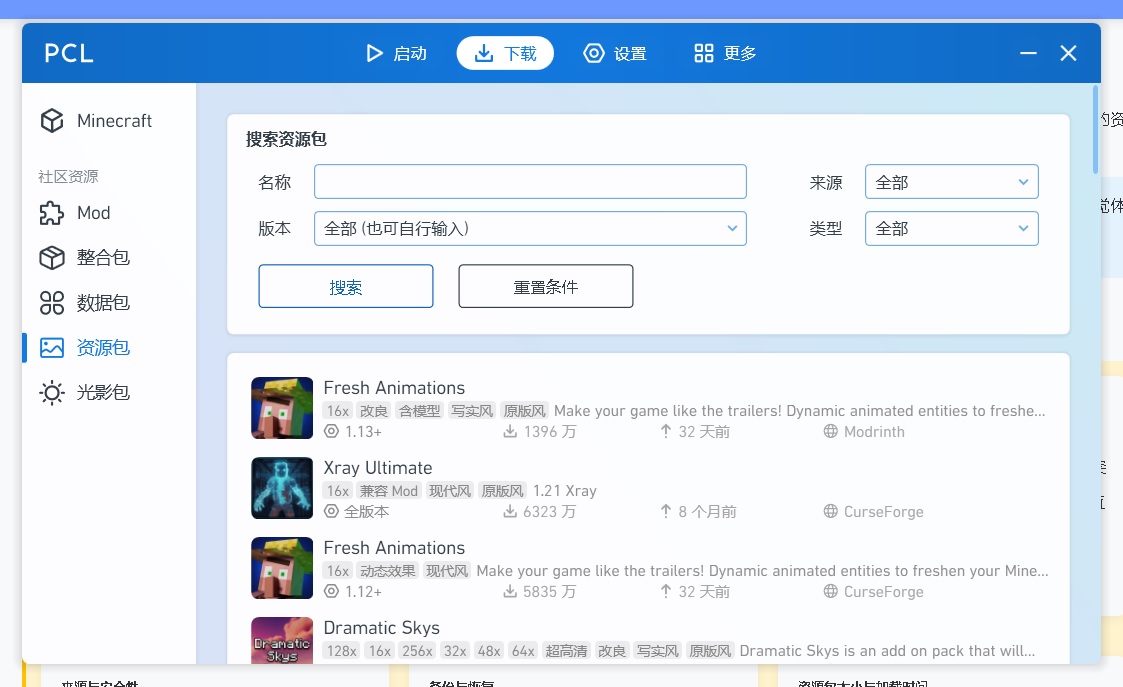Screen dimensions: 1123x687
Task: Click the 搜索 search button
Action: click(345, 286)
